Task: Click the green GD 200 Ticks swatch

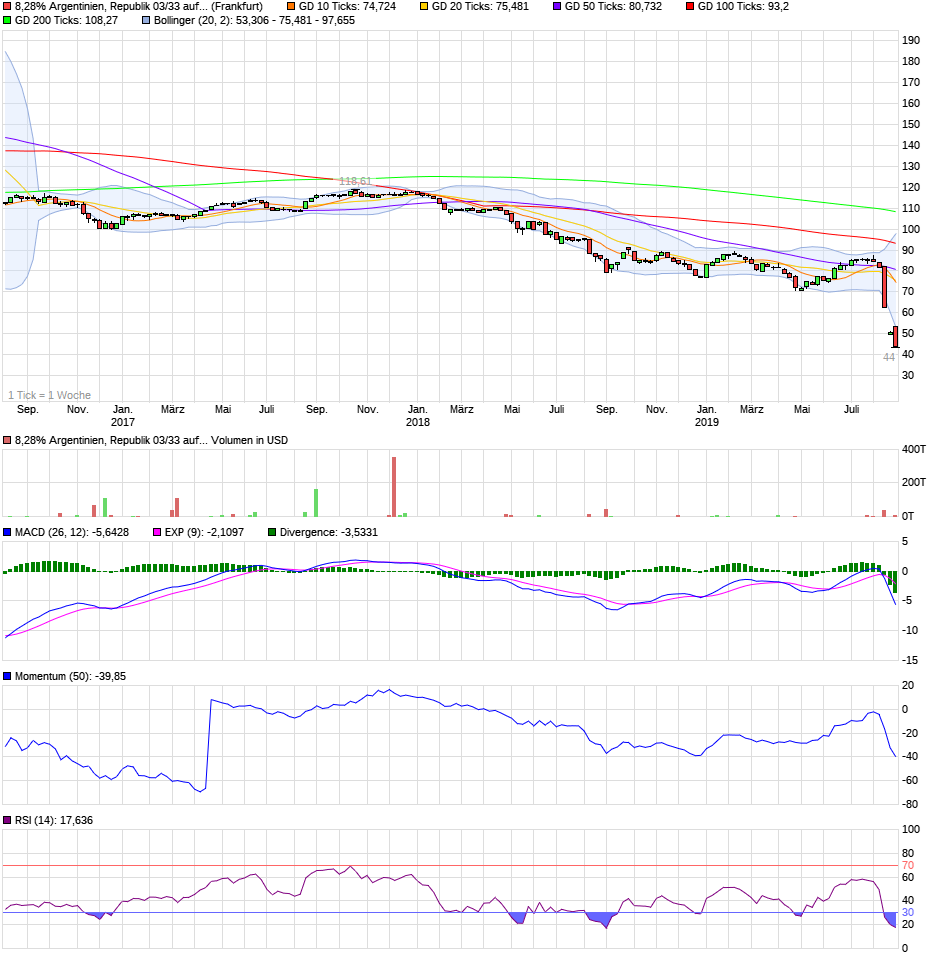Action: pos(7,21)
